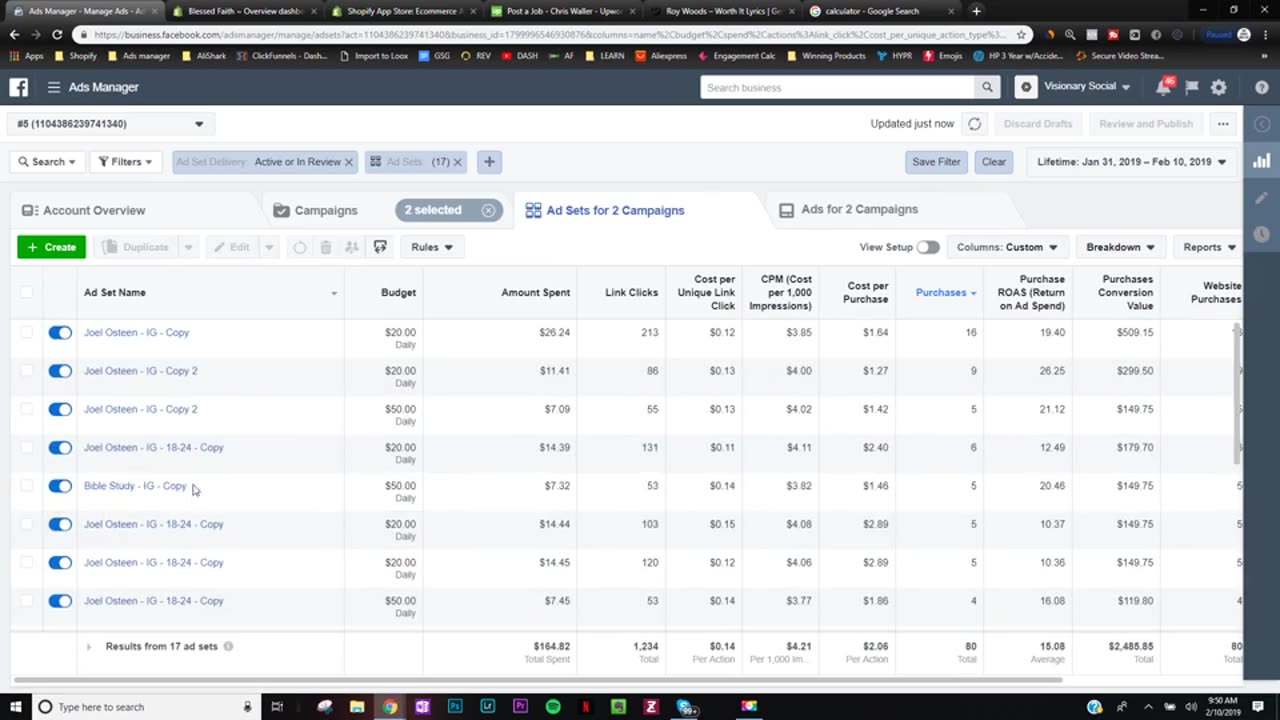This screenshot has width=1280, height=720.
Task: Open the charts panel icon on right sidebar
Action: [x=1262, y=161]
